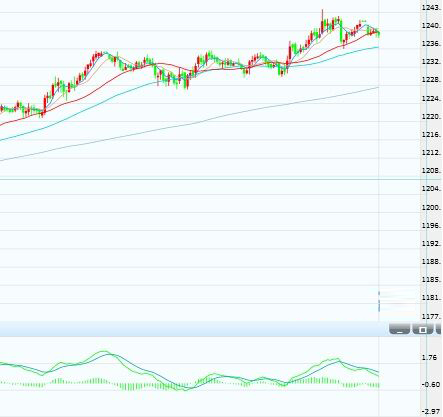Click the 1232 price axis label

coord(432,62)
